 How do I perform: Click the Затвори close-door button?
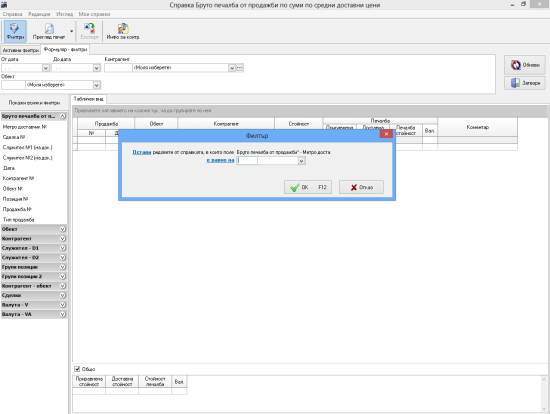click(x=525, y=83)
